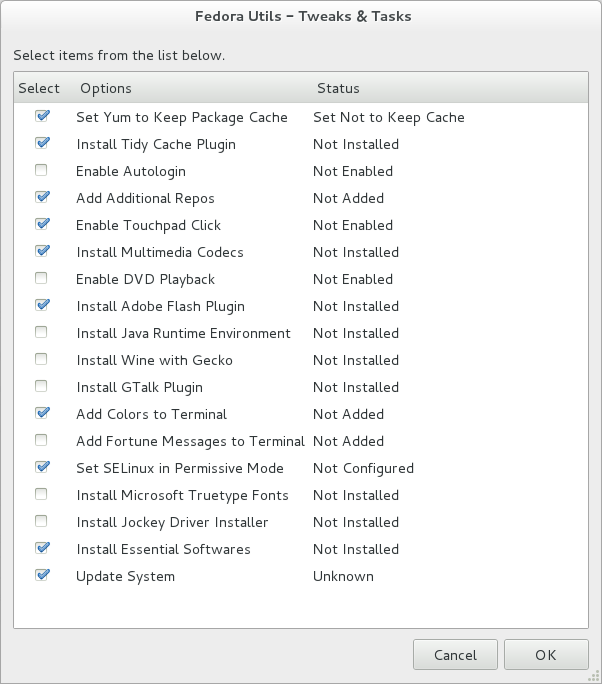Sort by the Select column header

click(x=39, y=88)
